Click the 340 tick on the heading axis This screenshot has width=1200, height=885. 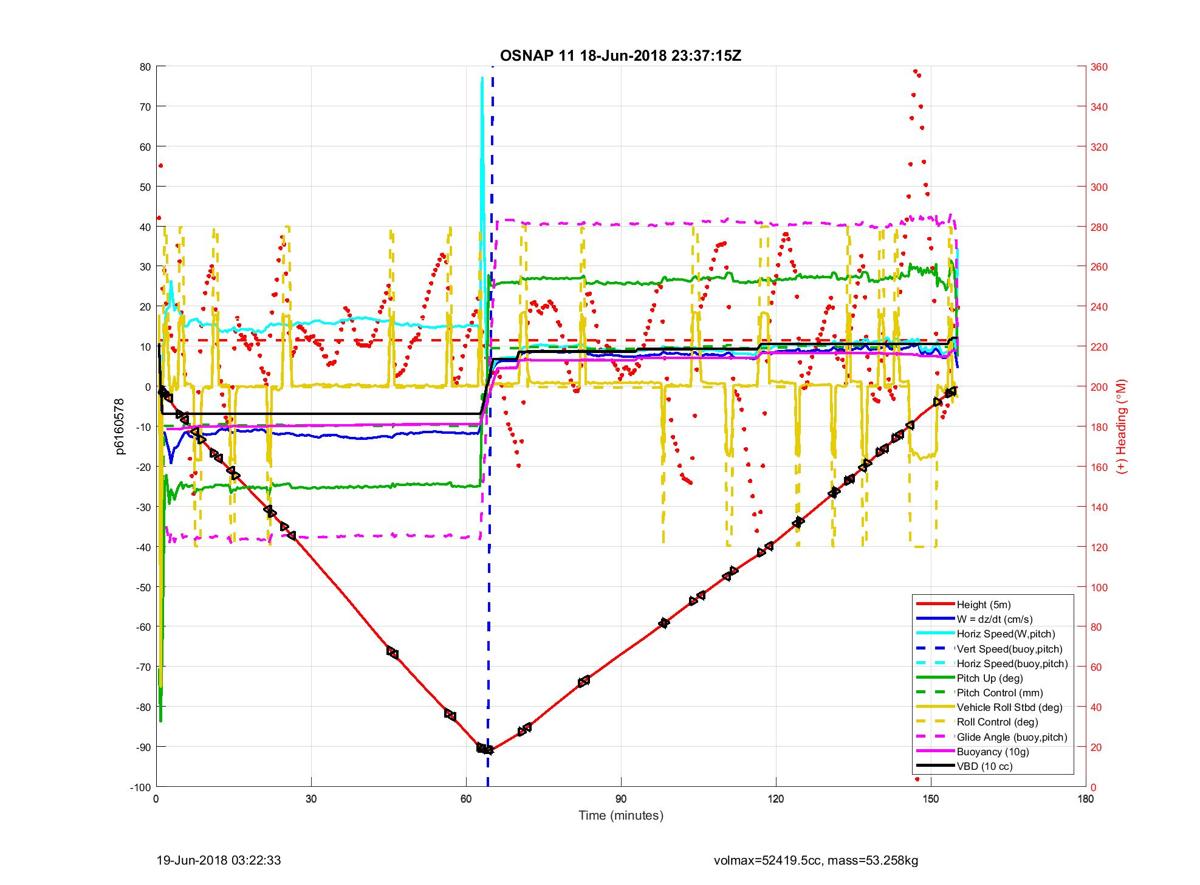[x=1100, y=107]
